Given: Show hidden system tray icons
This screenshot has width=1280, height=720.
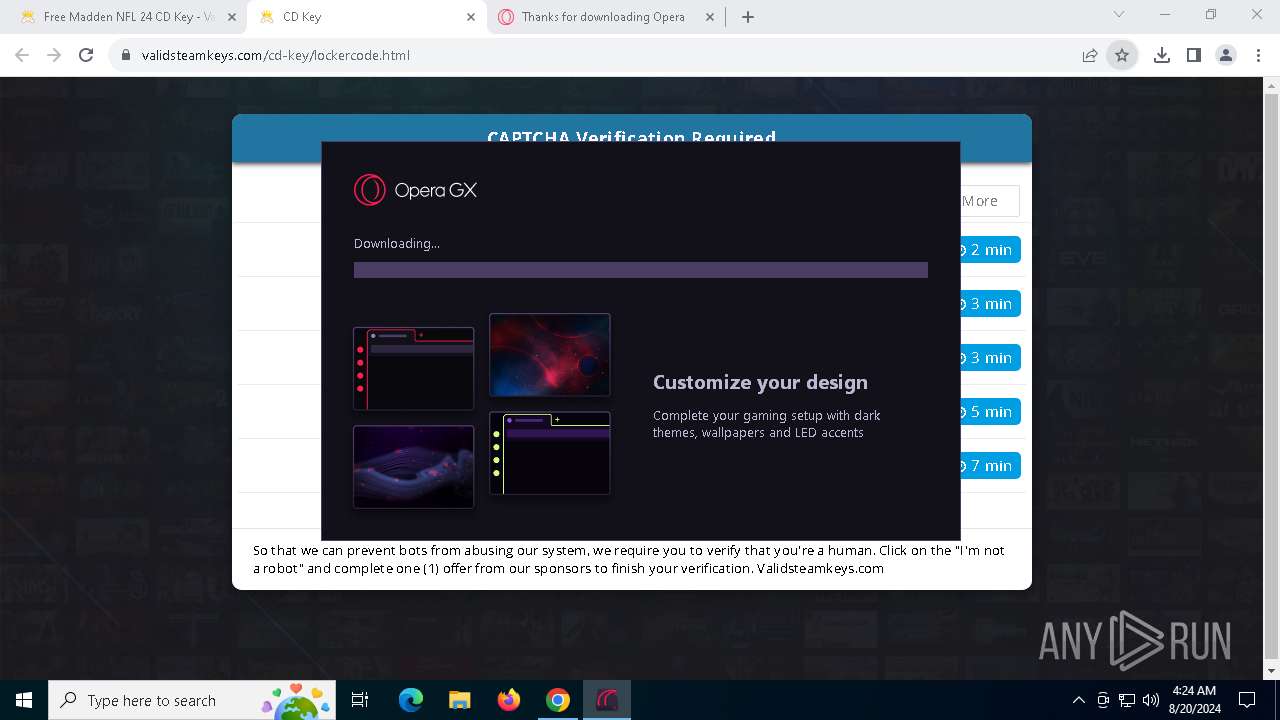Looking at the screenshot, I should coord(1078,700).
